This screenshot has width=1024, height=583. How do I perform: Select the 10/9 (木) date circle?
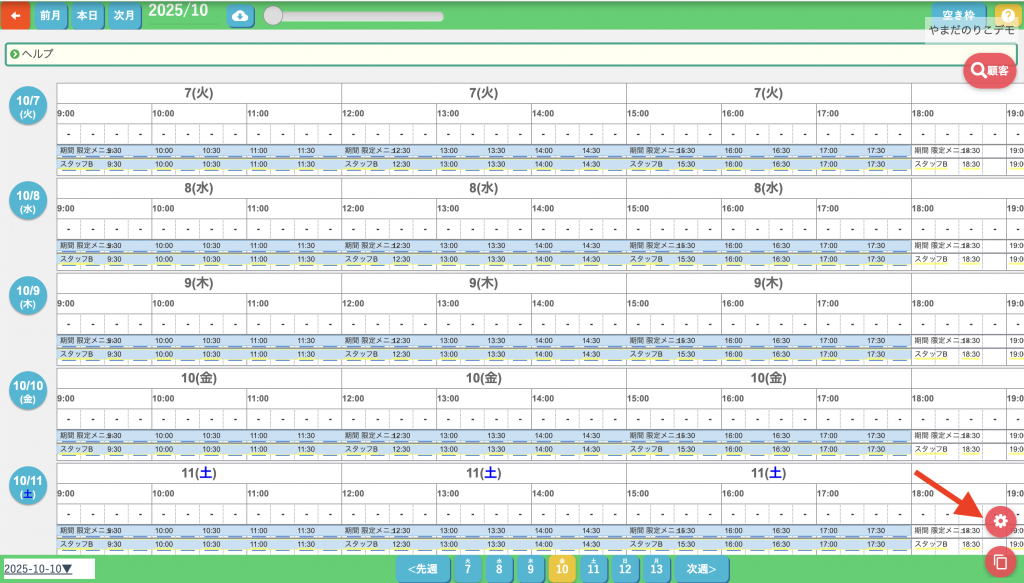point(28,295)
